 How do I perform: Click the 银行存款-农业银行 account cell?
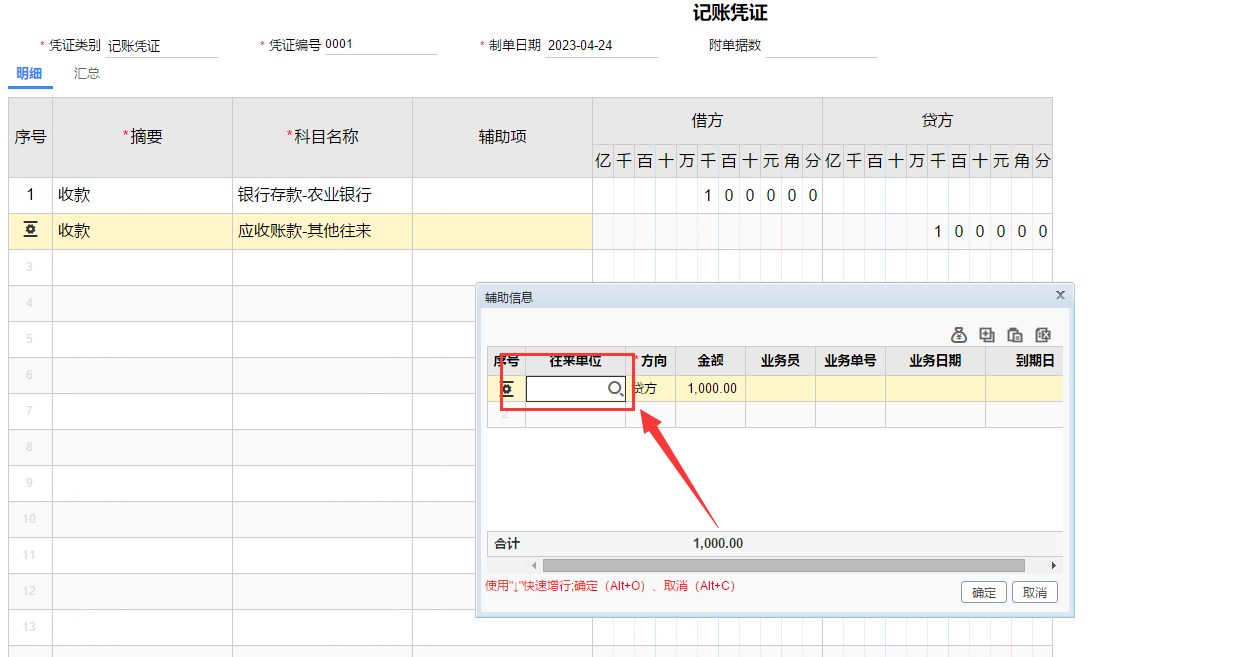(x=322, y=195)
